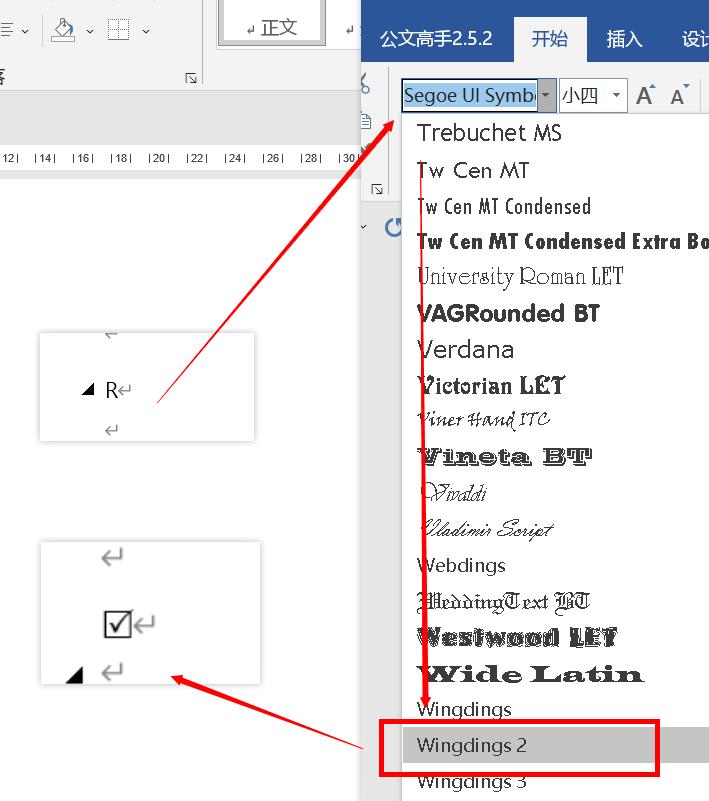Image resolution: width=709 pixels, height=801 pixels.
Task: Expand the font name dropdown arrow
Action: 546,95
